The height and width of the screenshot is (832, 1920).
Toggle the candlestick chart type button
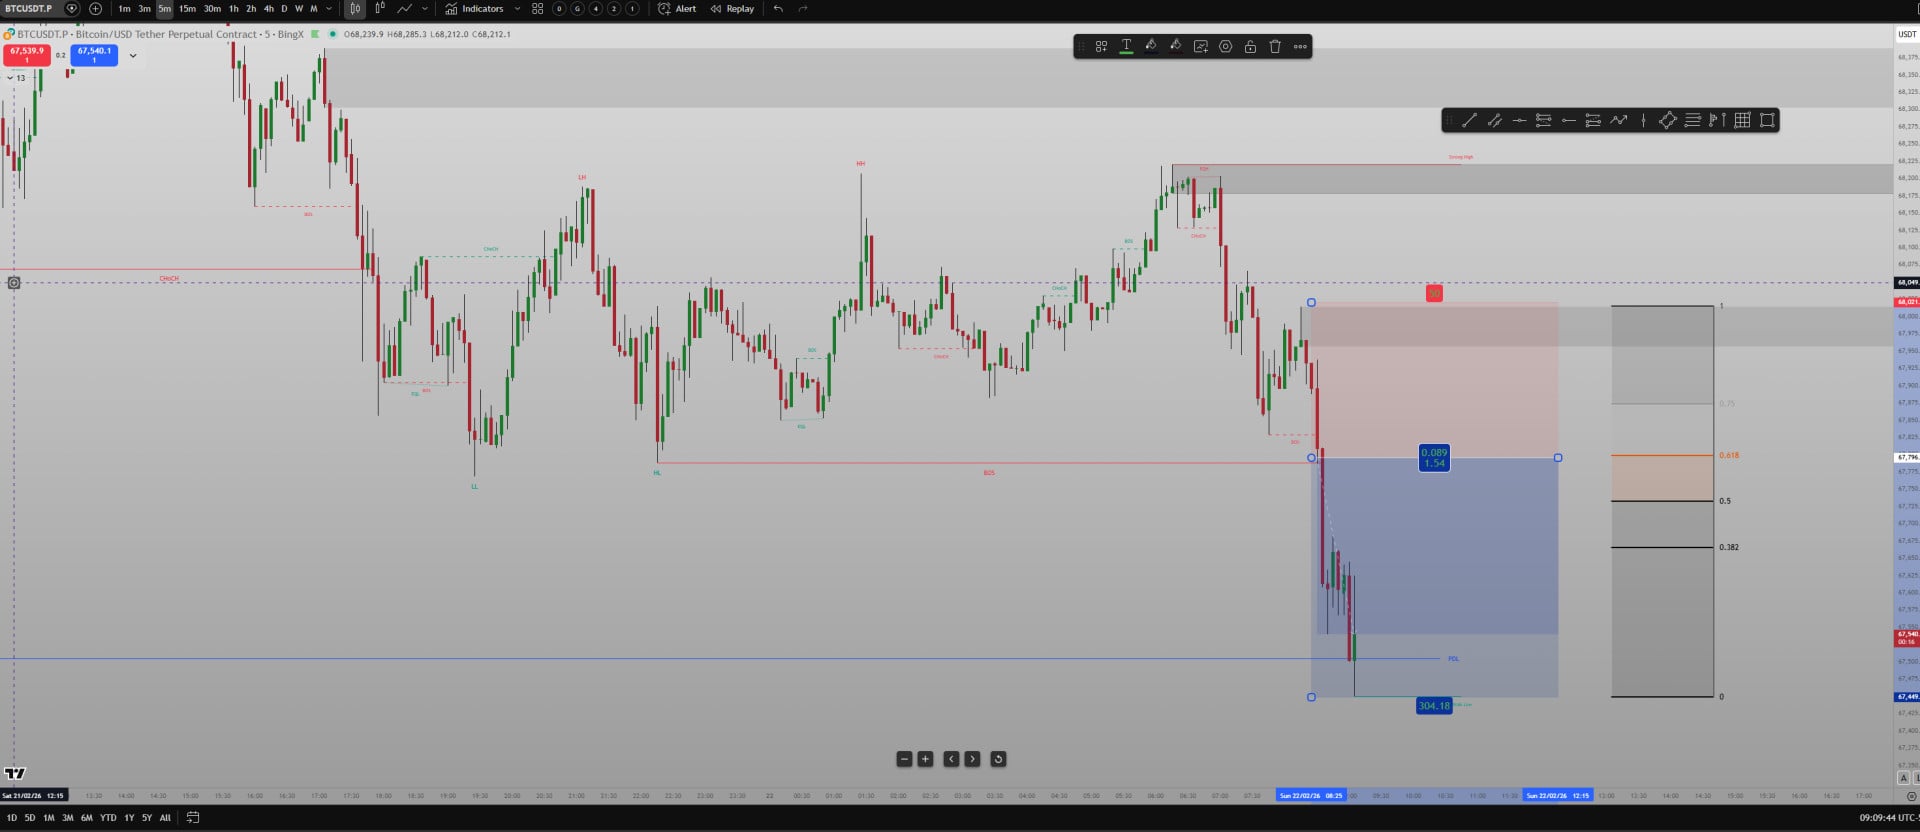coord(355,9)
